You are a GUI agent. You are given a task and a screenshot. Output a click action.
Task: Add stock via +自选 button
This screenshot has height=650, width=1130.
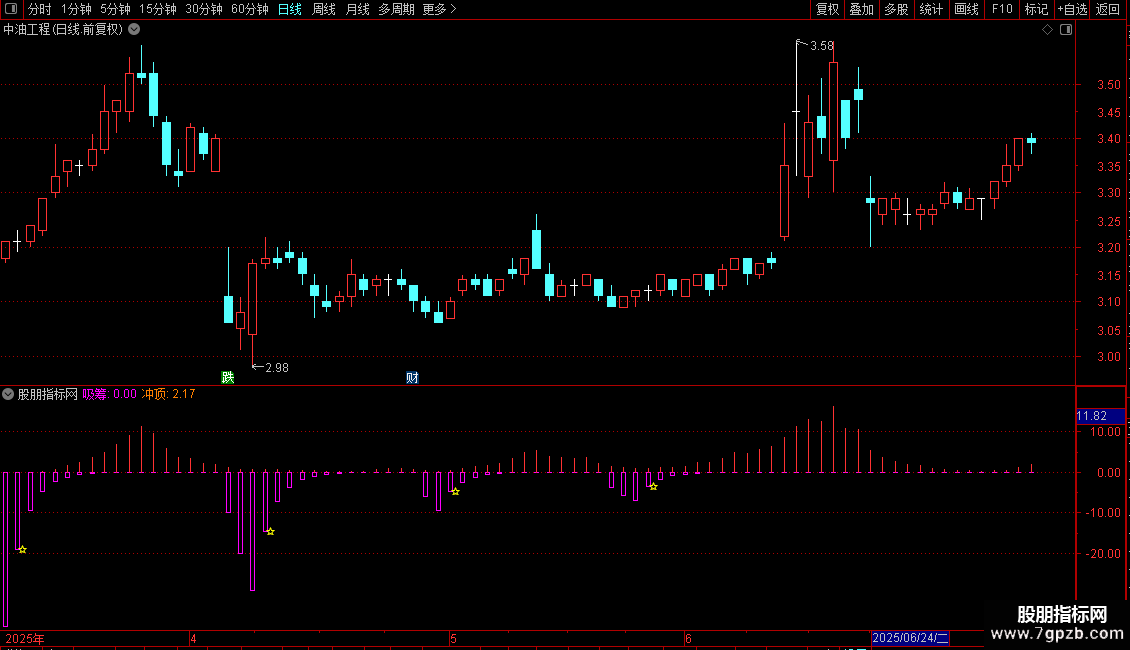1072,9
